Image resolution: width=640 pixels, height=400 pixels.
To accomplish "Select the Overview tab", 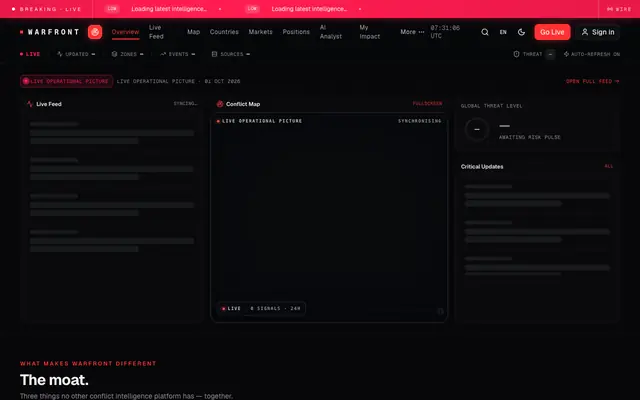I will [x=125, y=32].
